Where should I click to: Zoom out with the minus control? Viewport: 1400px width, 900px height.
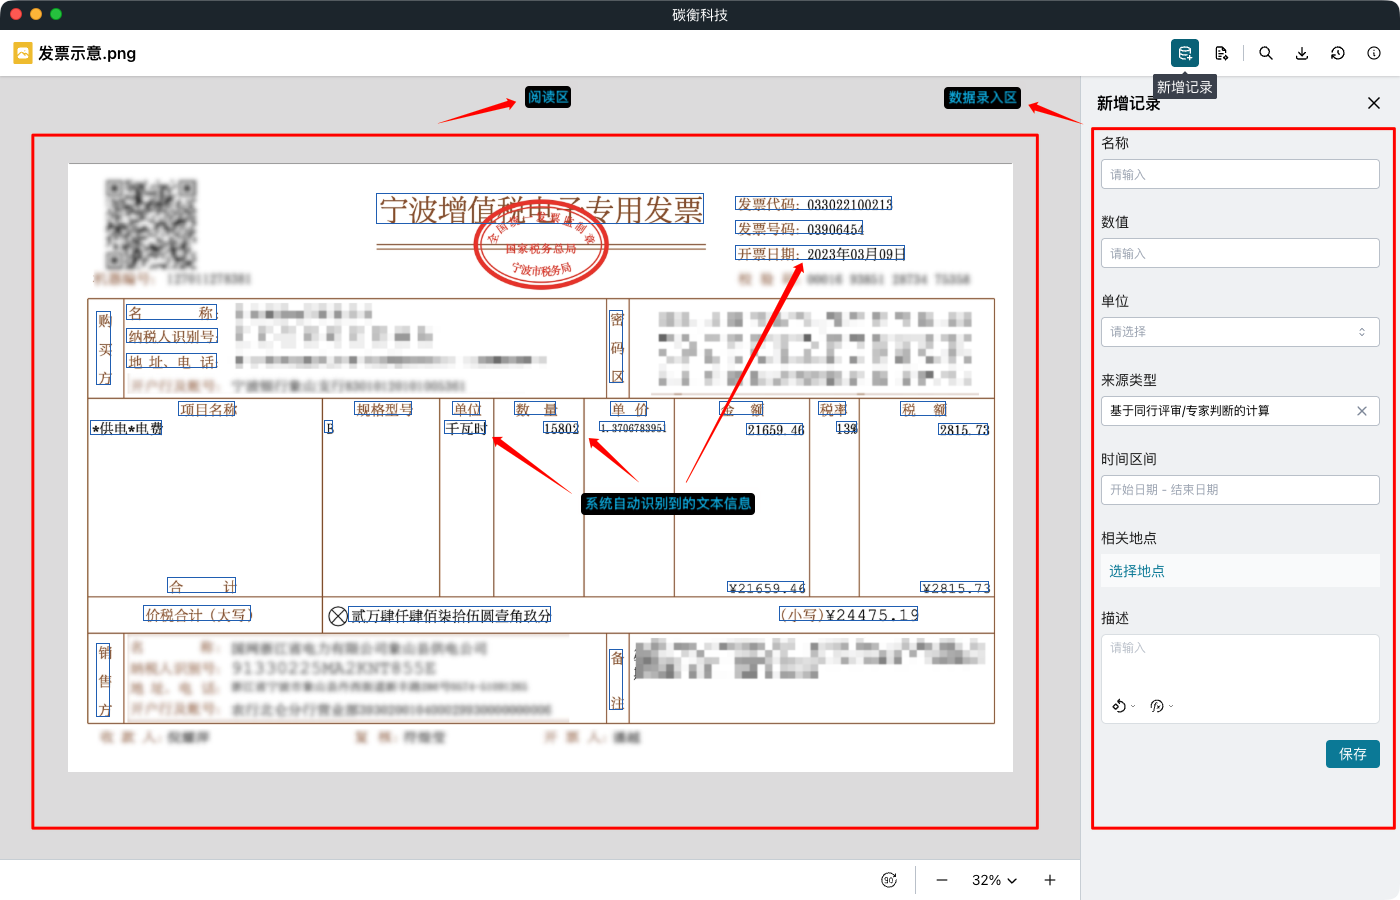(x=941, y=880)
